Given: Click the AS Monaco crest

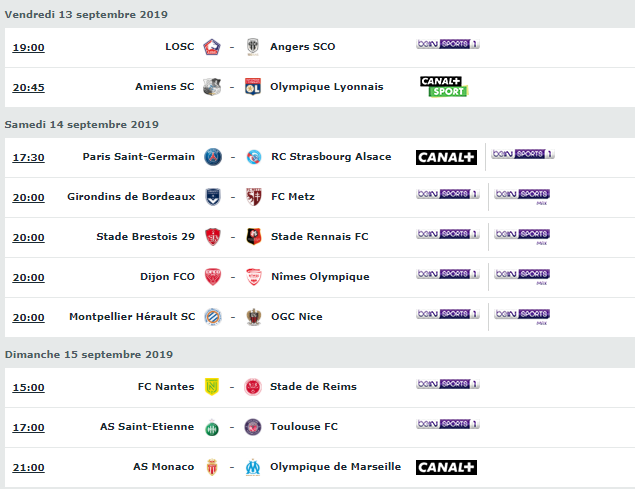Looking at the screenshot, I should click(x=212, y=467).
